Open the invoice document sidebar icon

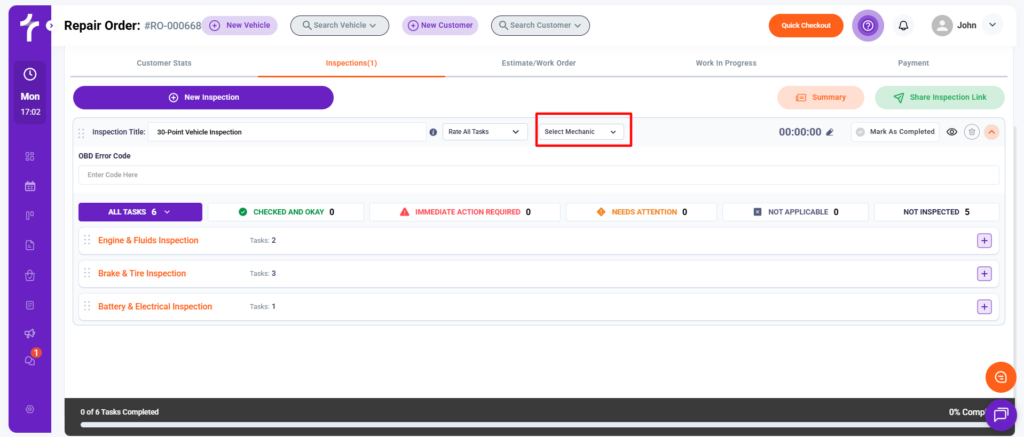click(x=29, y=246)
